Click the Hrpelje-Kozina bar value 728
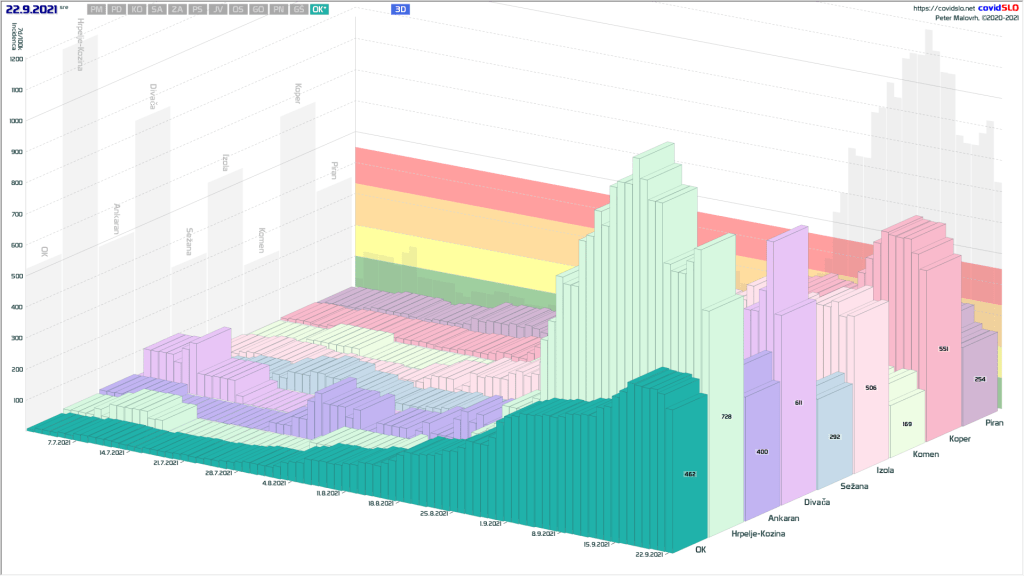The height and width of the screenshot is (576, 1024). point(725,415)
